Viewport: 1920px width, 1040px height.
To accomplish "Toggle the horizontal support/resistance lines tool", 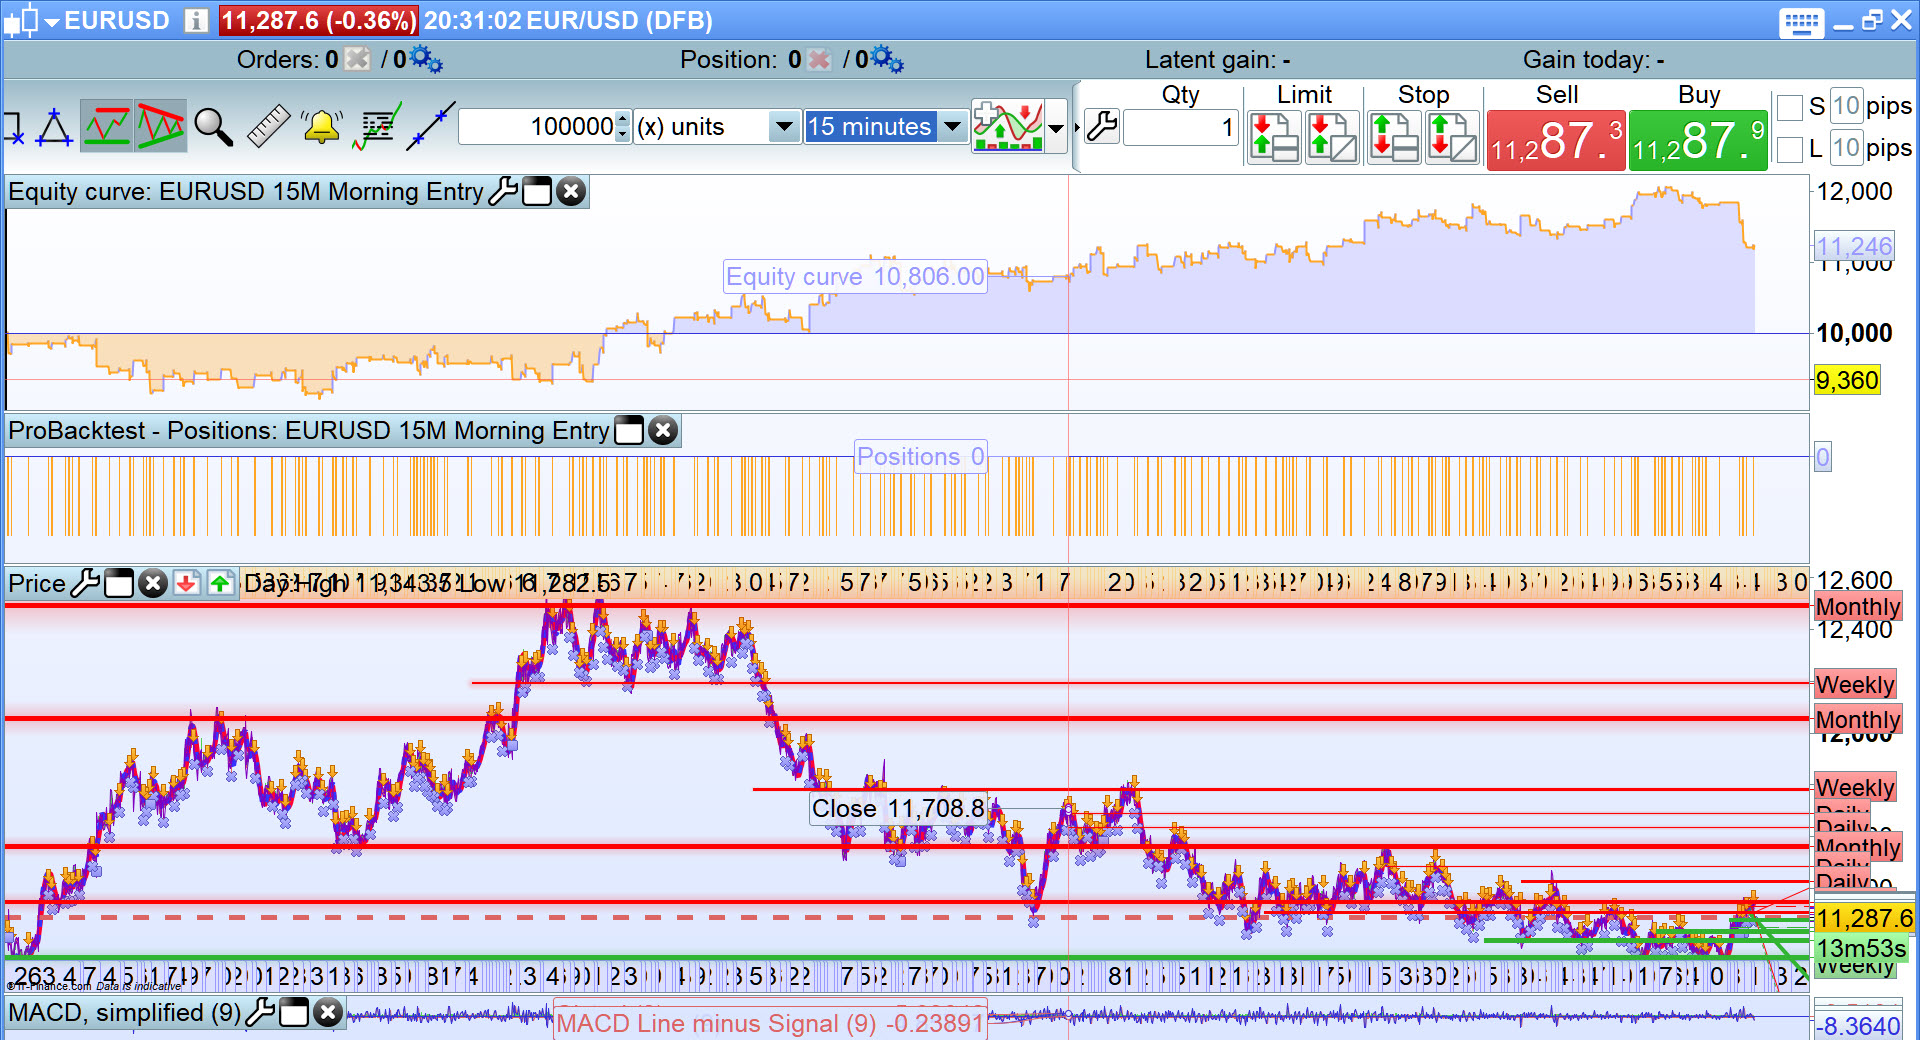I will [106, 127].
